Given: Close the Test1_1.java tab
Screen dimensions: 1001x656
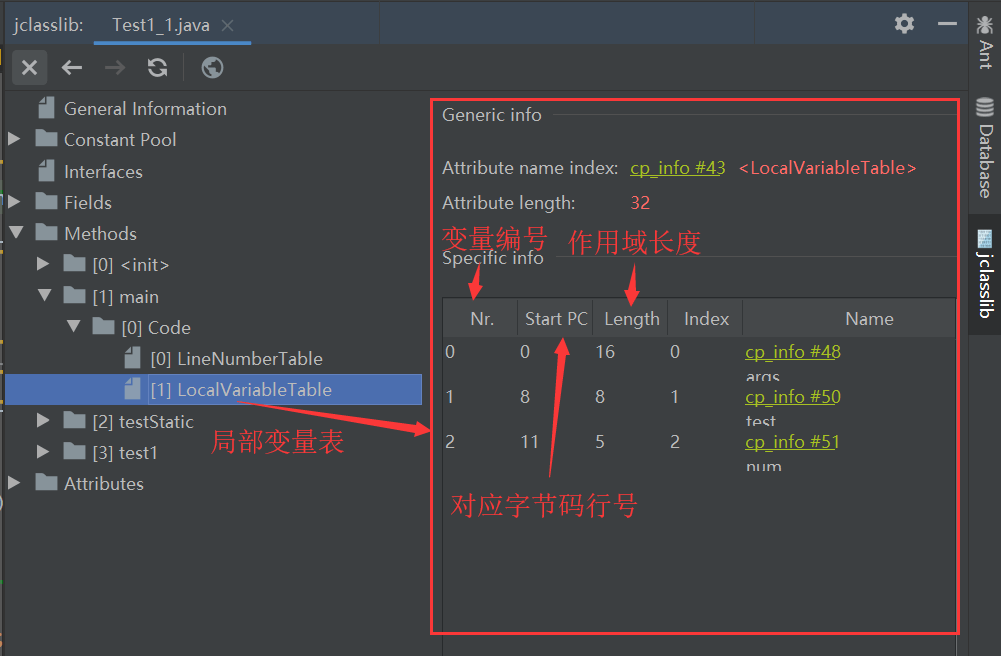Looking at the screenshot, I should click(x=228, y=25).
